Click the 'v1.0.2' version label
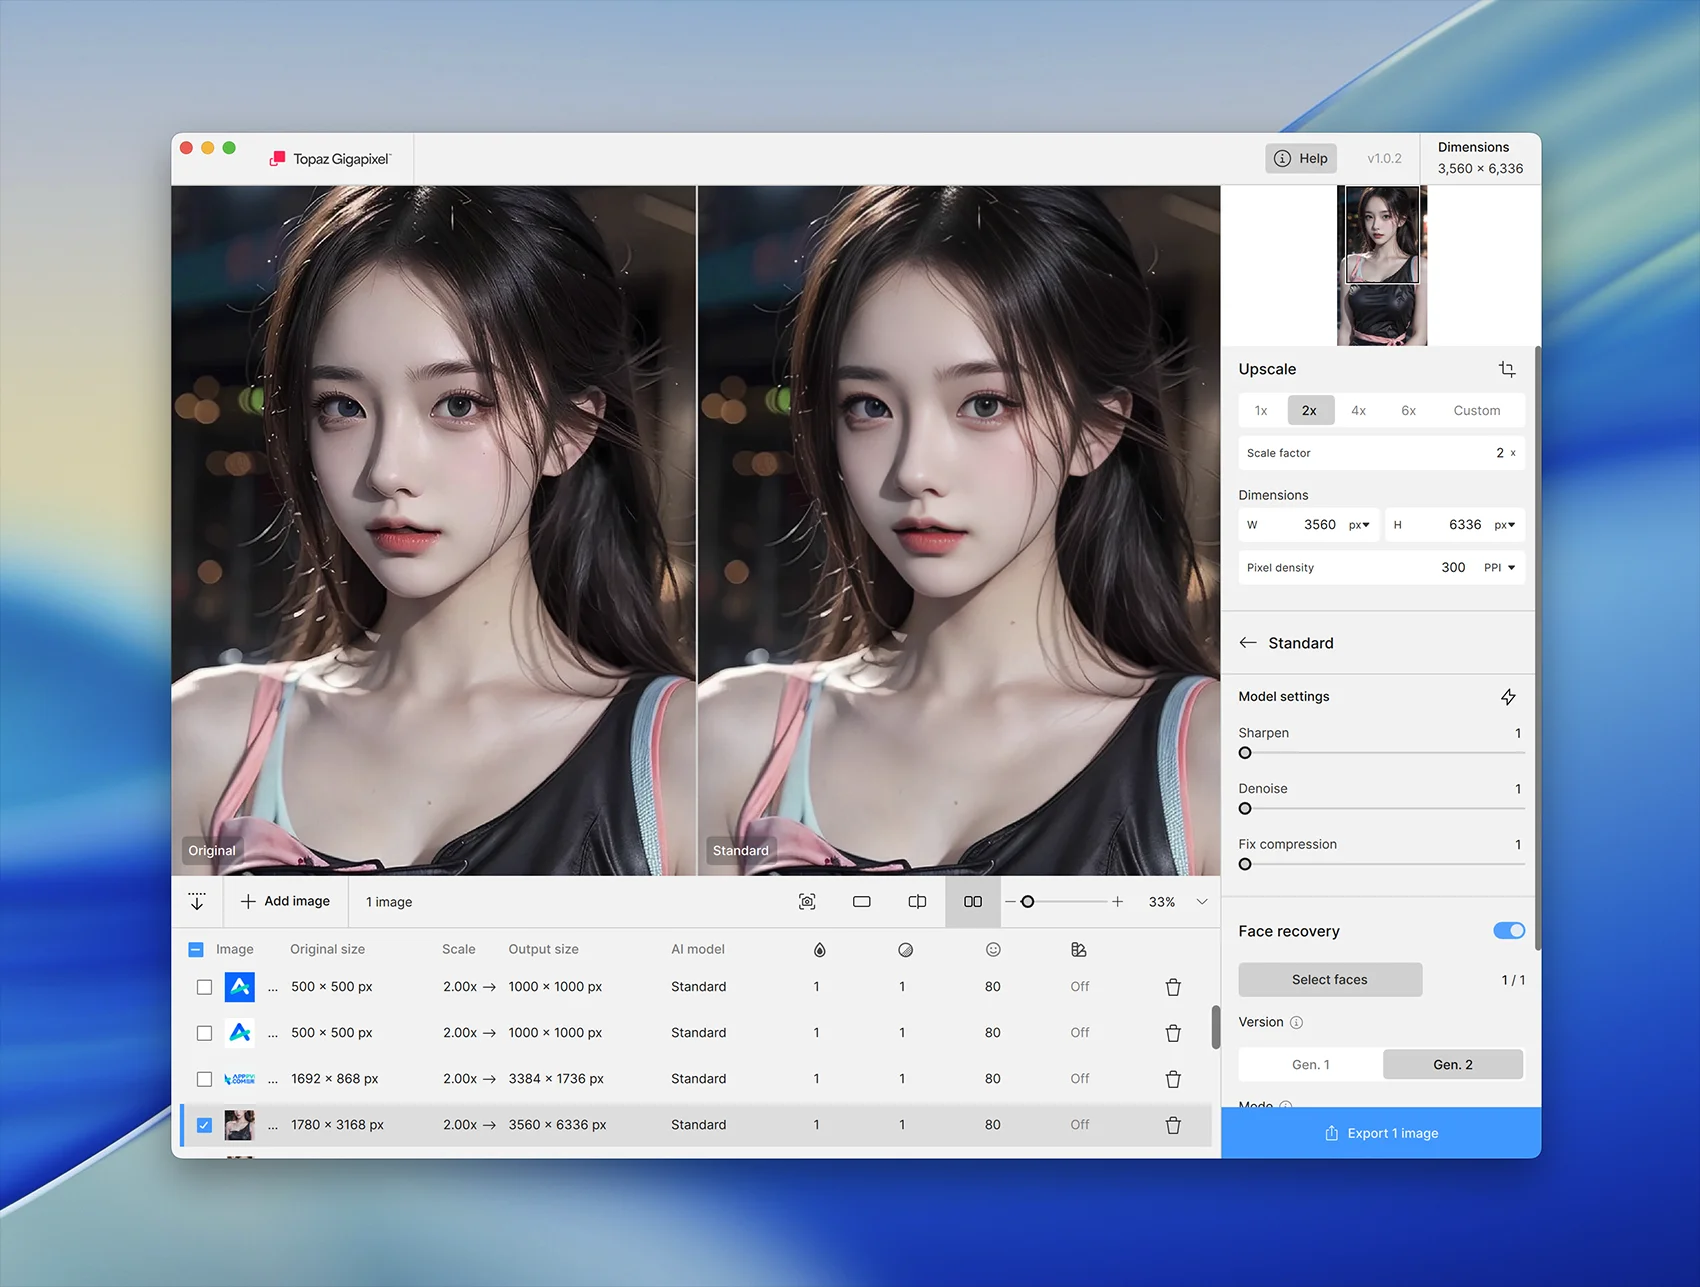The image size is (1700, 1287). 1384,159
